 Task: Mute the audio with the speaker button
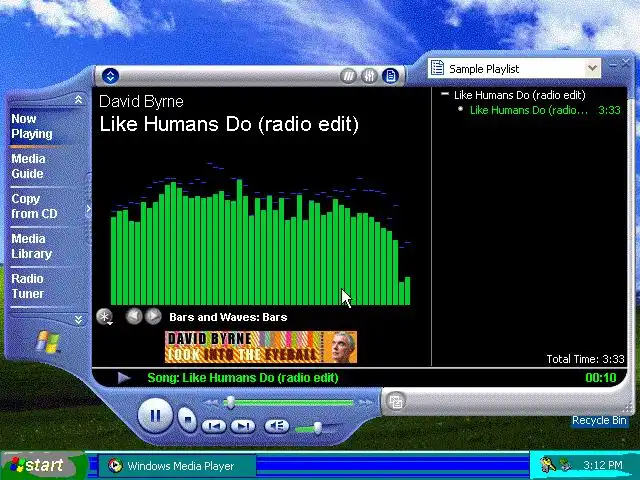tap(277, 426)
